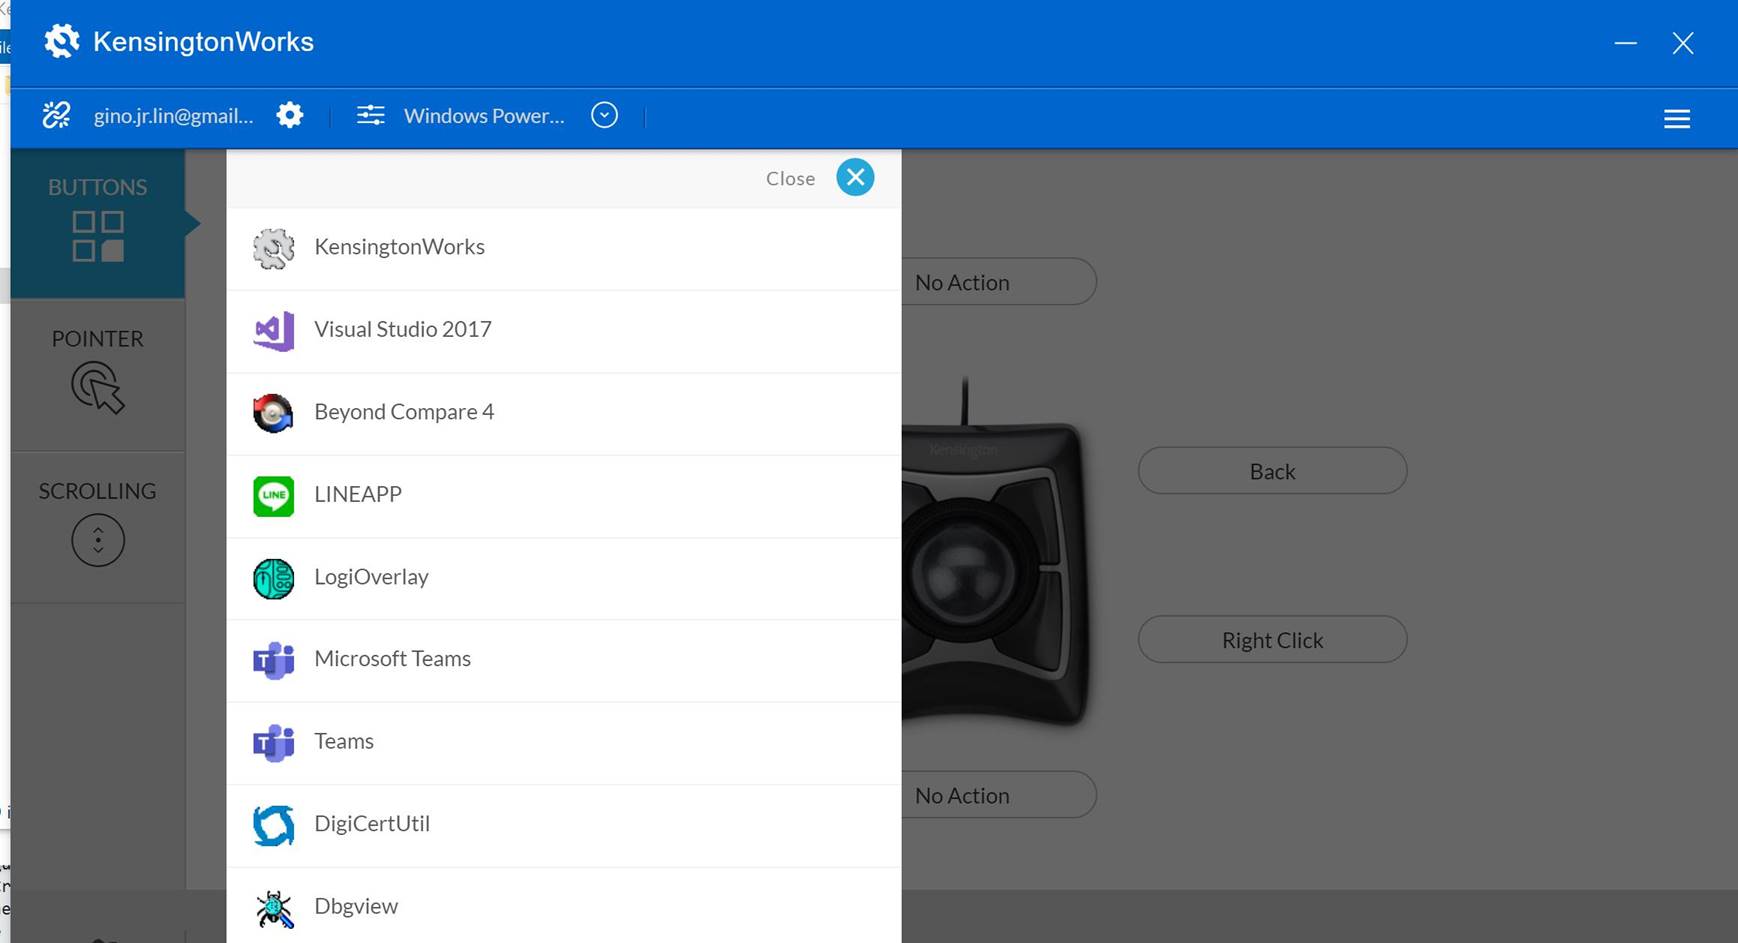Click the profile sliders icon
Screen dimensions: 1738x943
tap(370, 115)
